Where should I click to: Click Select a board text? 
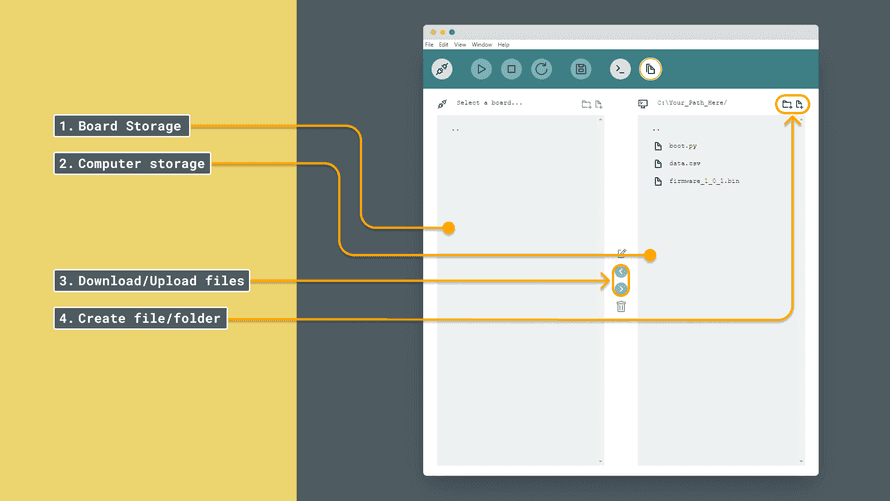click(x=489, y=103)
